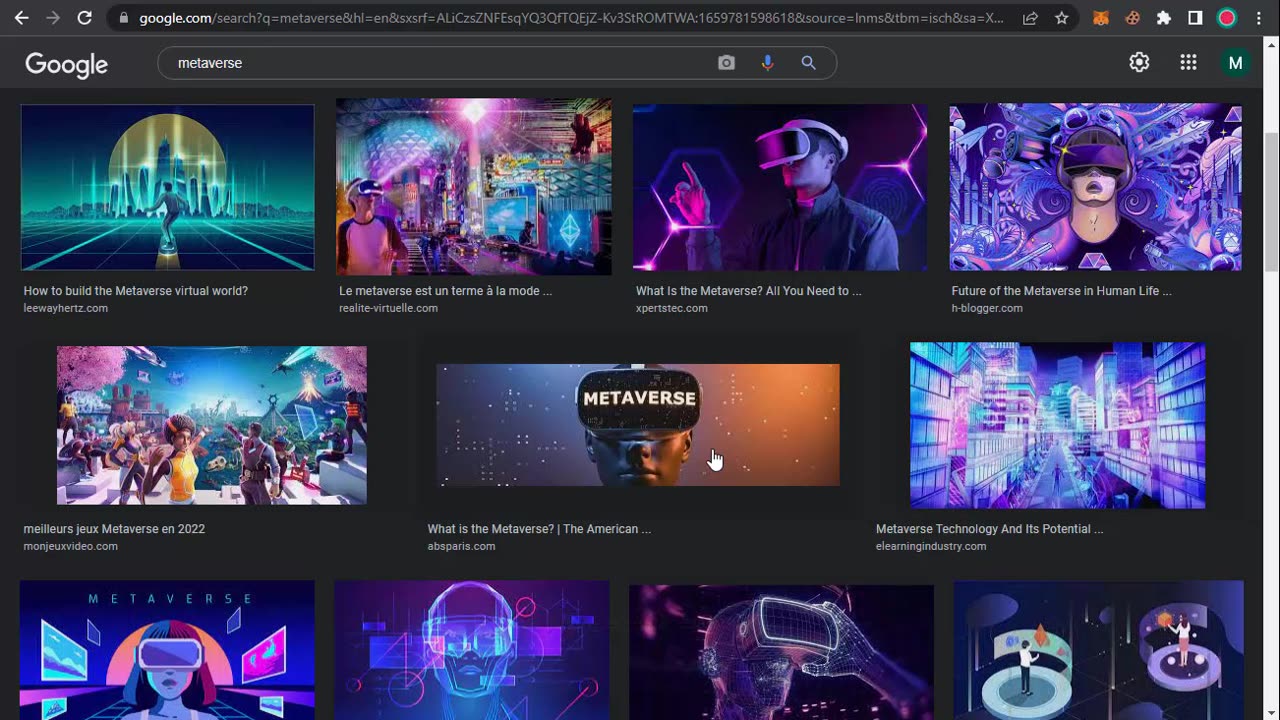Open 'How to build the Metaverse virtual world?'
This screenshot has height=720, width=1280.
(136, 291)
